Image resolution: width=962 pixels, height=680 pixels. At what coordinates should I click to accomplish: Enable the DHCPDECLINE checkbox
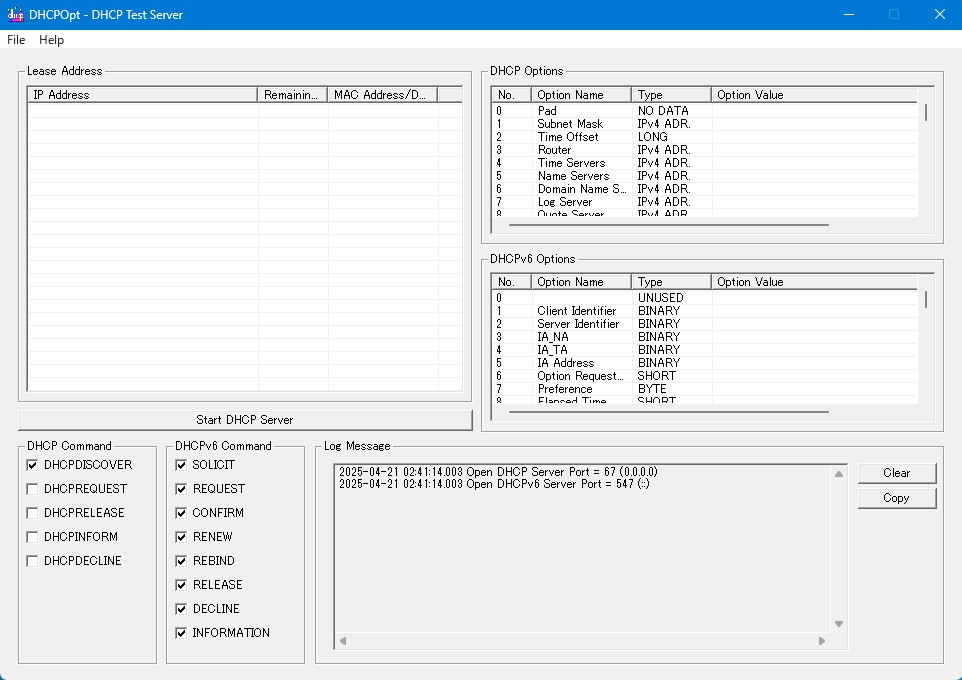(x=33, y=561)
